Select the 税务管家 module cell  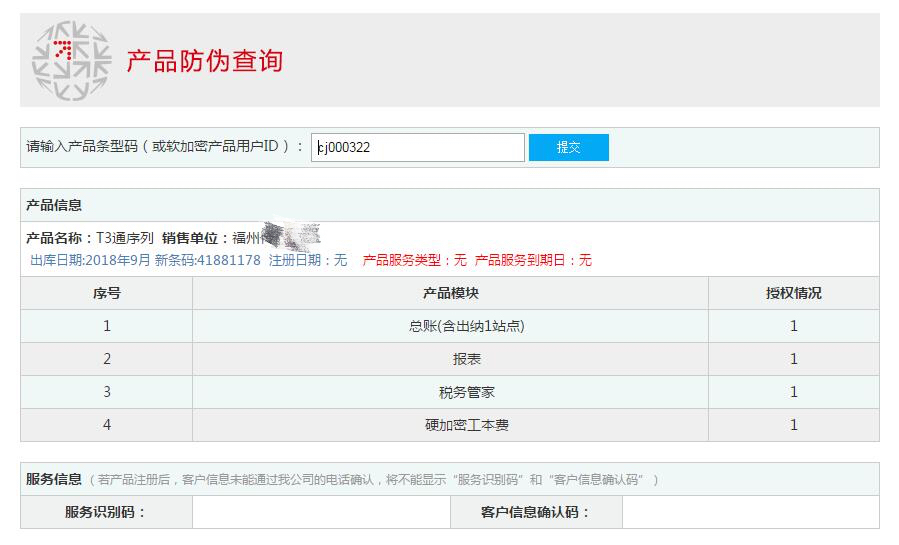(451, 392)
